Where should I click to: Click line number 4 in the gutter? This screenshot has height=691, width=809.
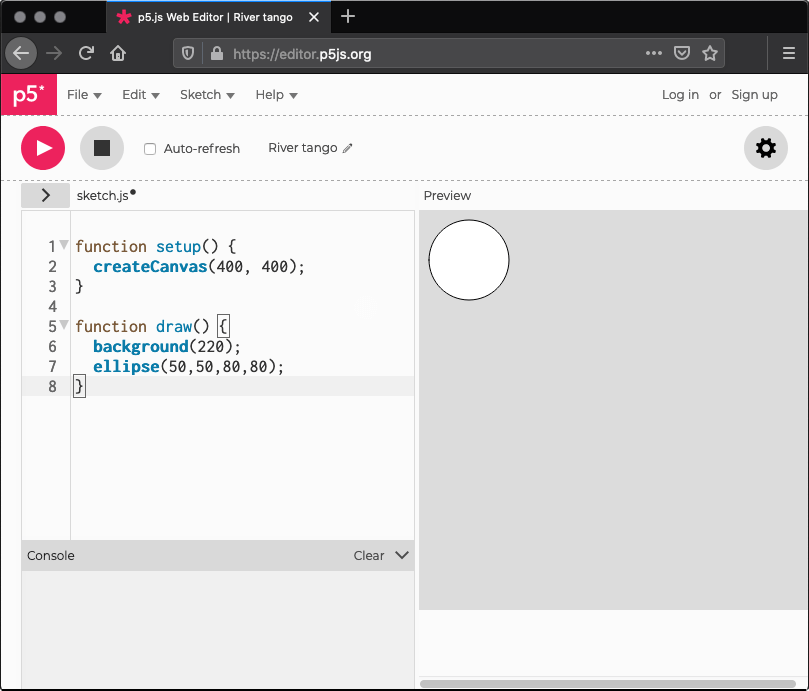point(53,307)
